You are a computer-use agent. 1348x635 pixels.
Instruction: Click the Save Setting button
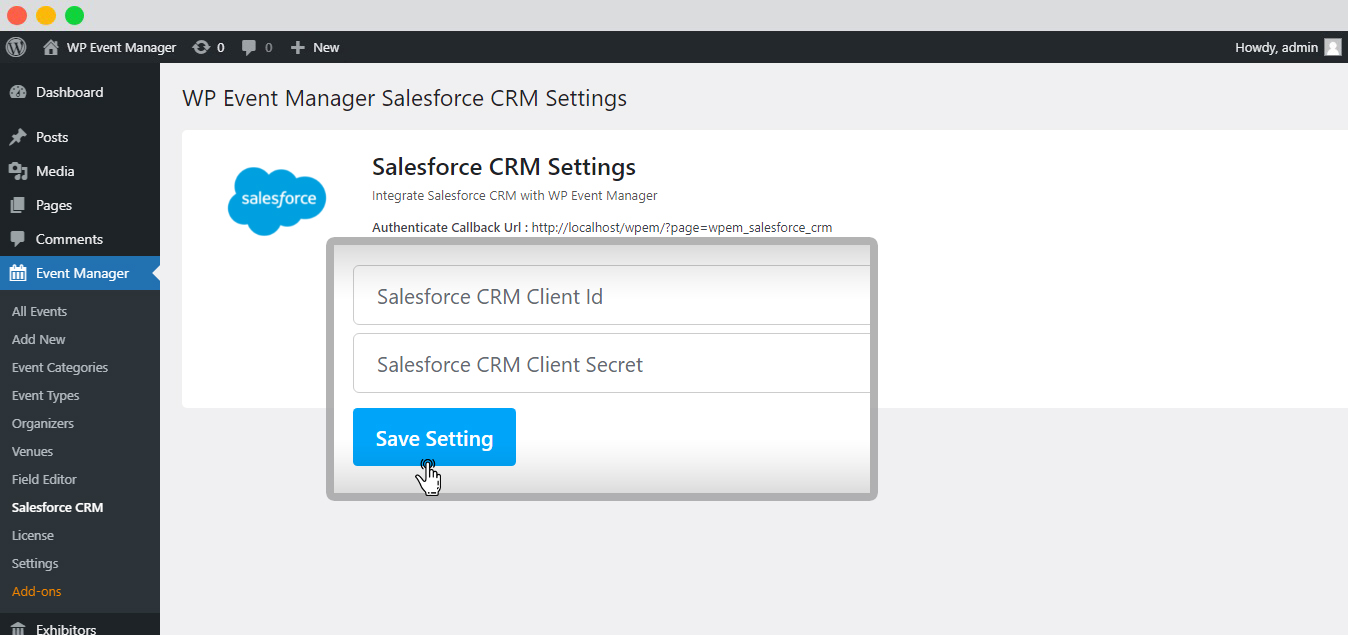click(434, 437)
